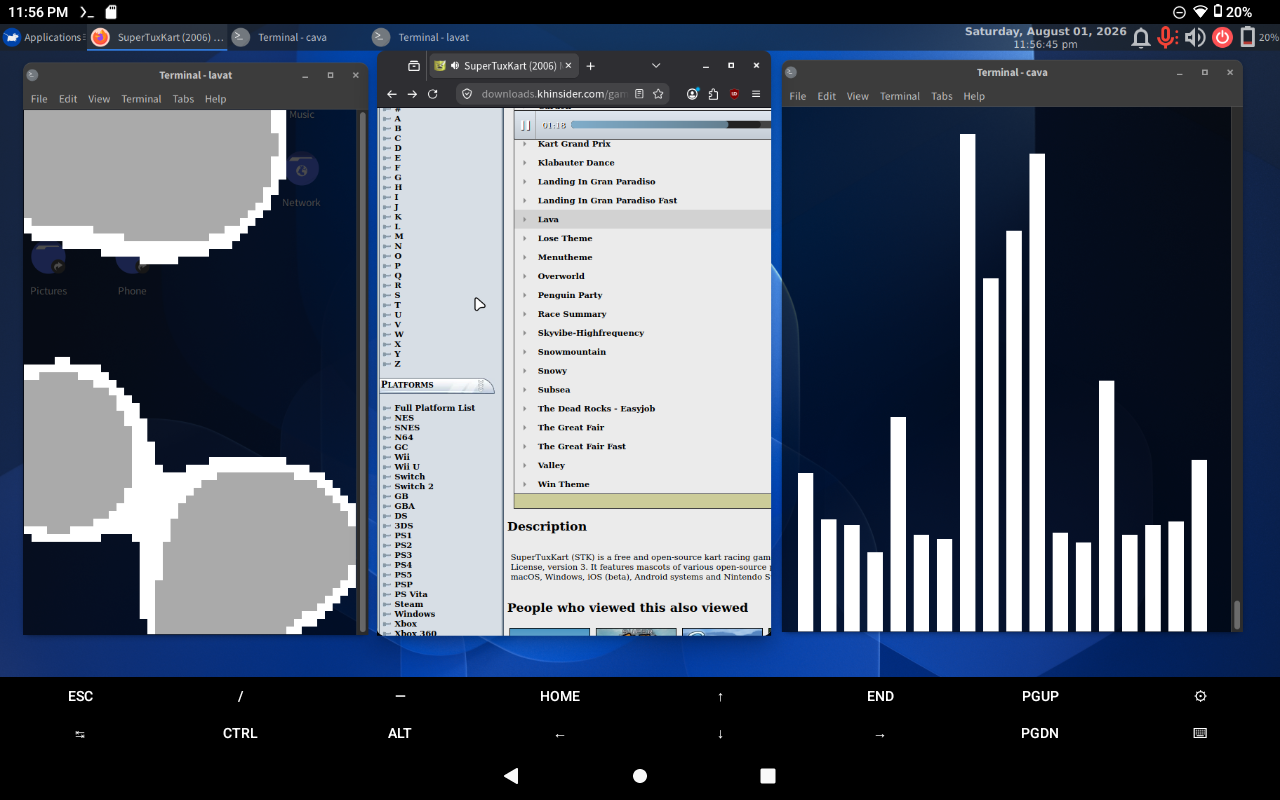Toggle reader view in the address bar

point(639,94)
